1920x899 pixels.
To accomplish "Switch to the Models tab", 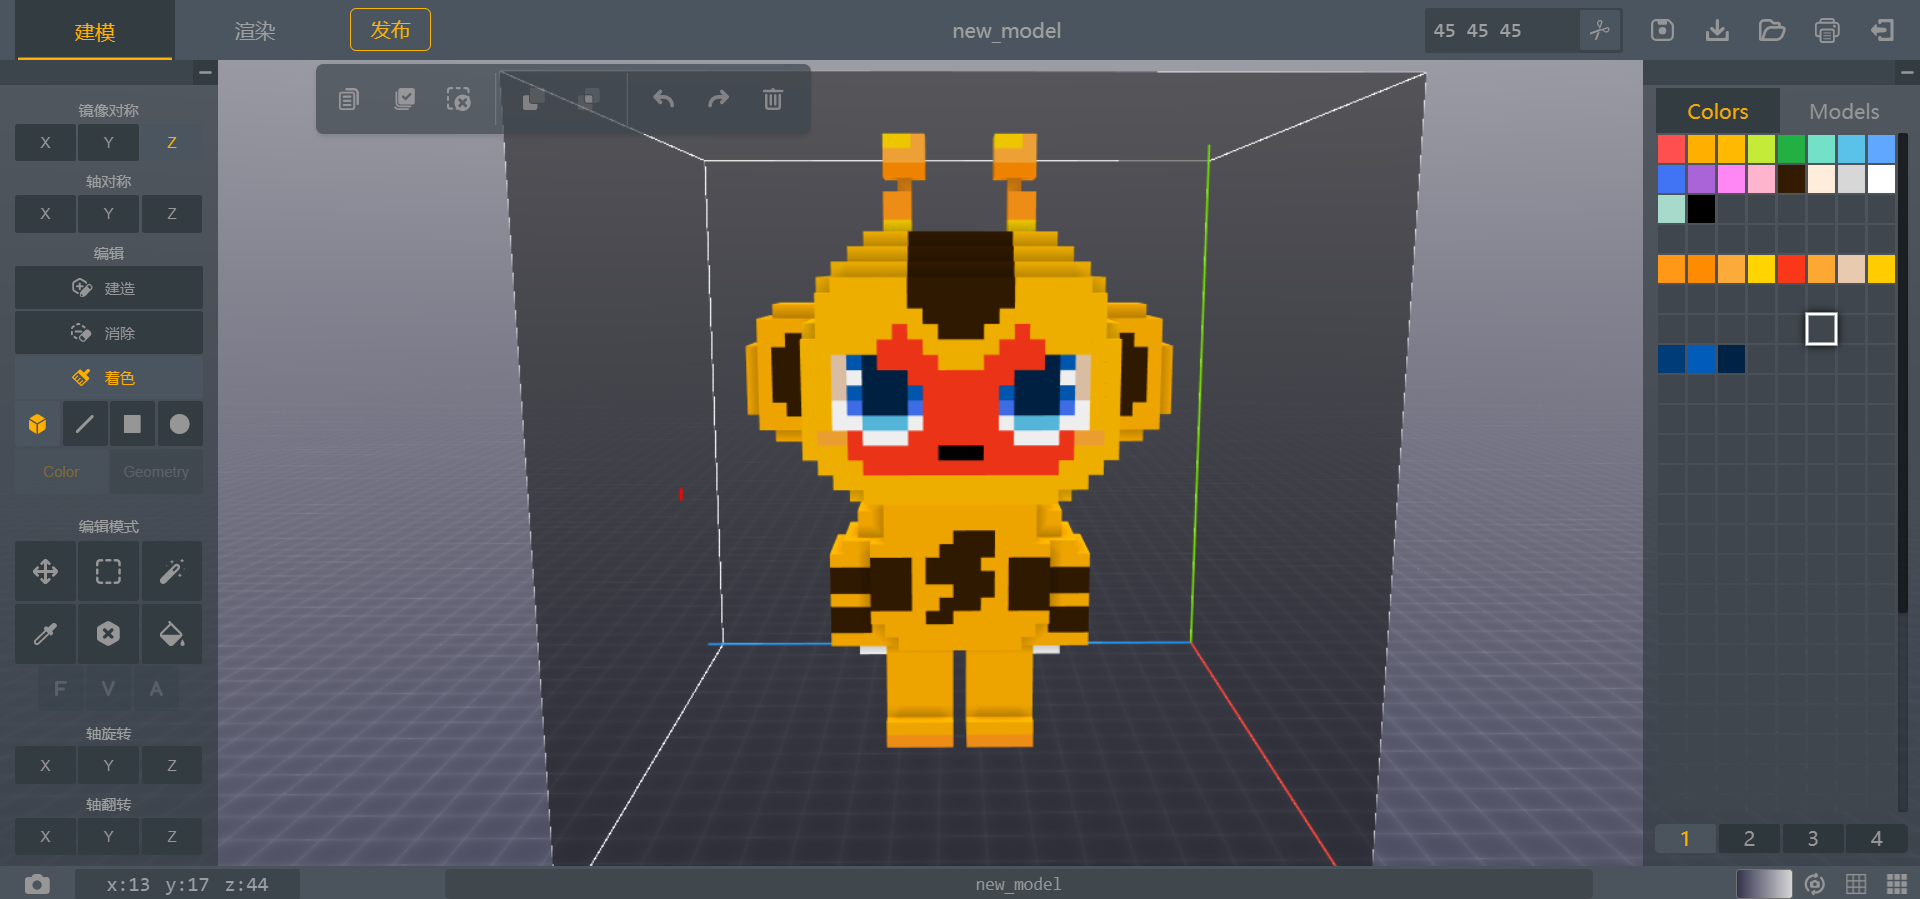I will pyautogui.click(x=1844, y=111).
